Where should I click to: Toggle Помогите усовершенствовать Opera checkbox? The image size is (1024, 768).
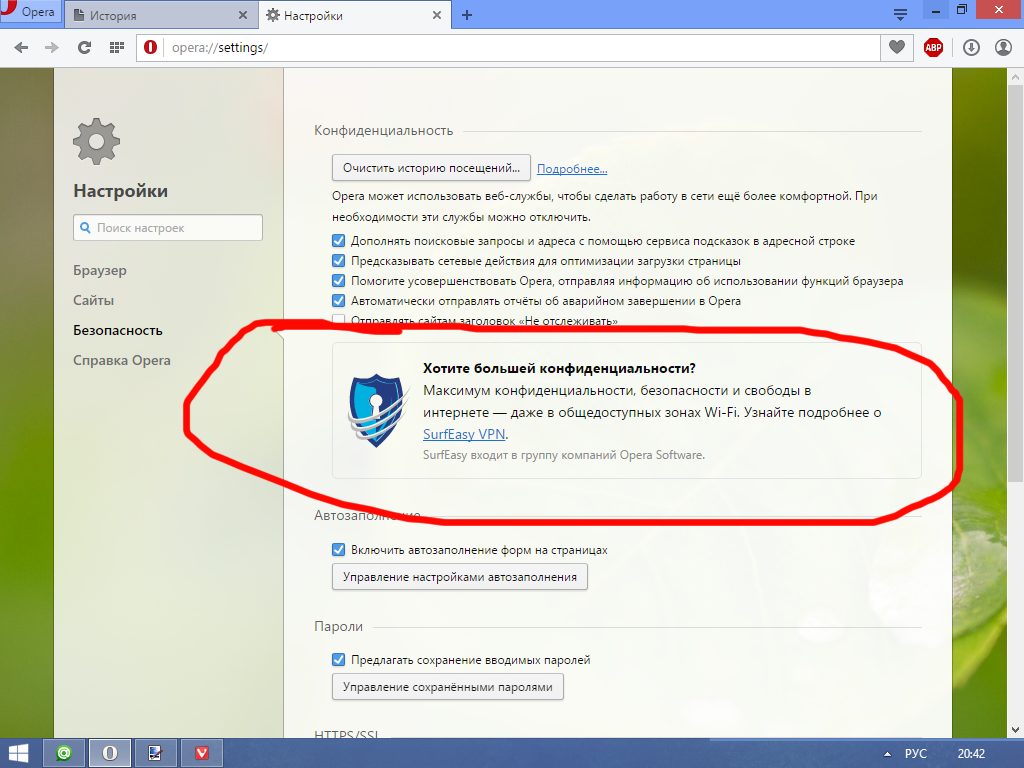point(338,281)
